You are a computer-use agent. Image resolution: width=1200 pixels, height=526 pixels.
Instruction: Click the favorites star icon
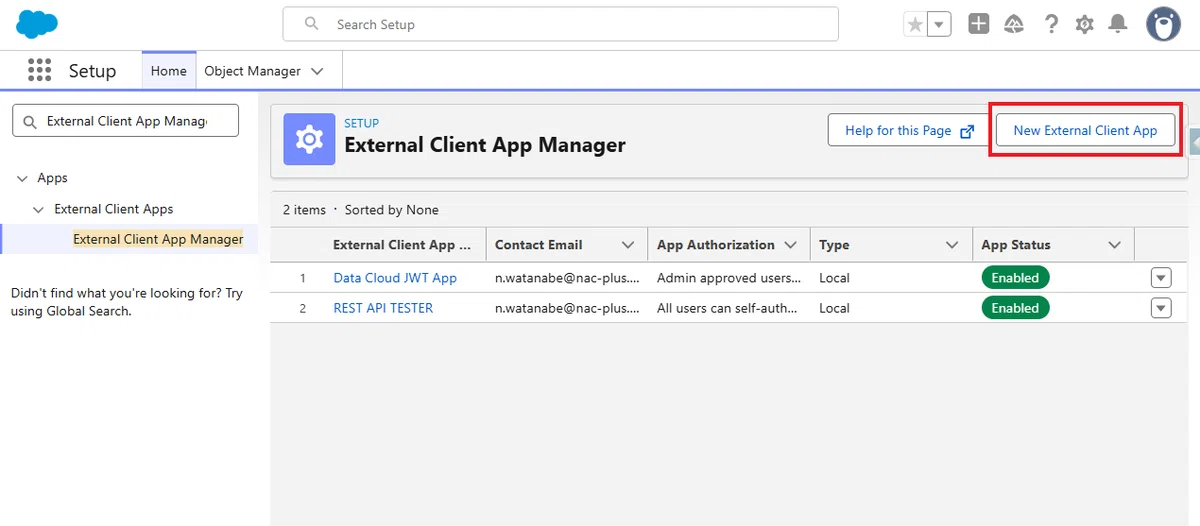[x=915, y=25]
